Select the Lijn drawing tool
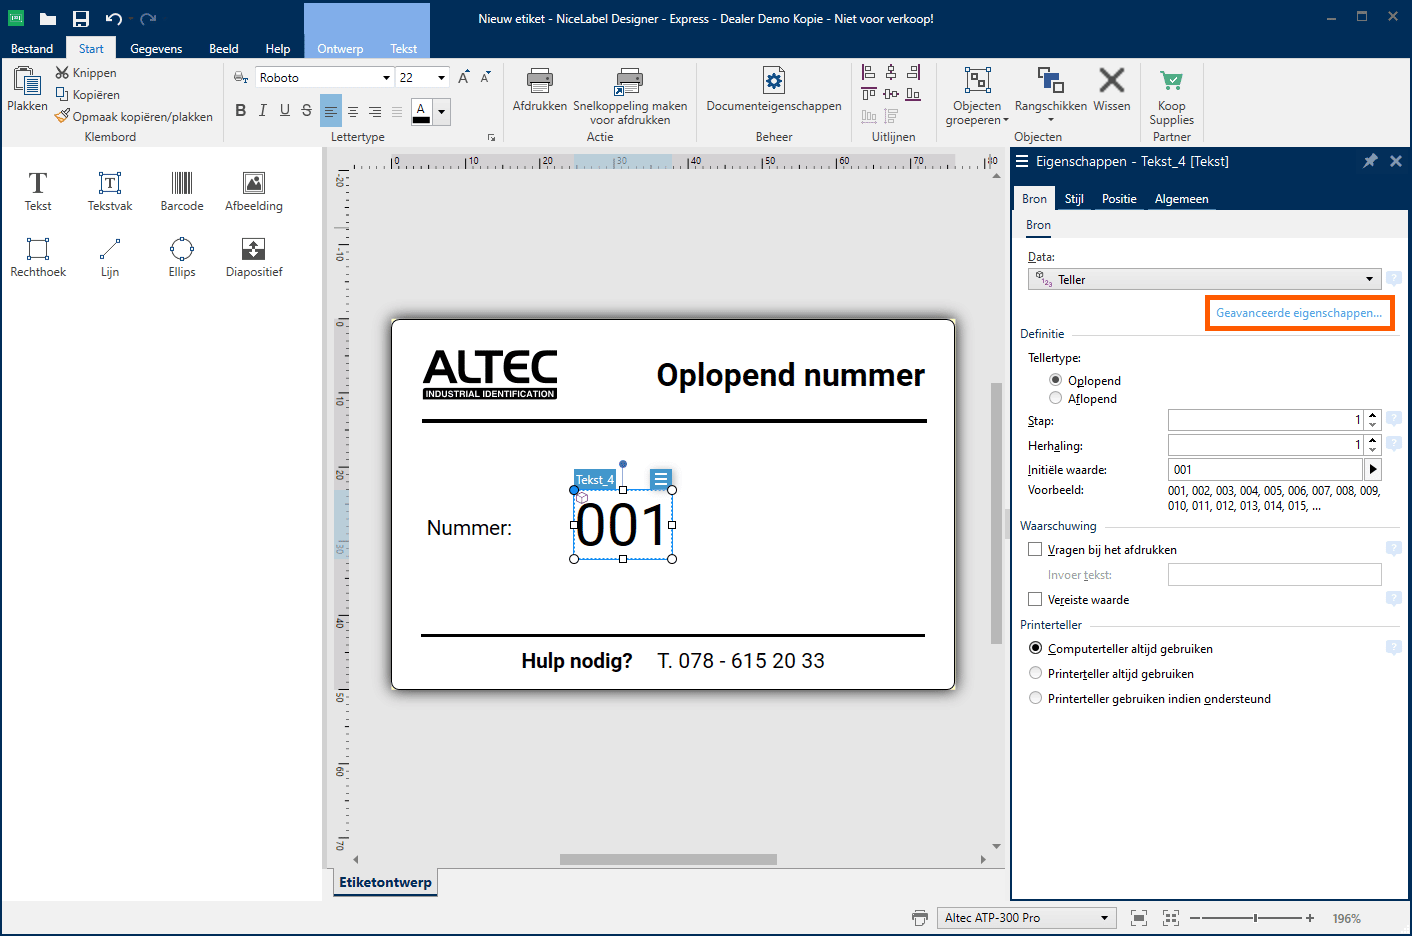The image size is (1412, 936). [110, 257]
